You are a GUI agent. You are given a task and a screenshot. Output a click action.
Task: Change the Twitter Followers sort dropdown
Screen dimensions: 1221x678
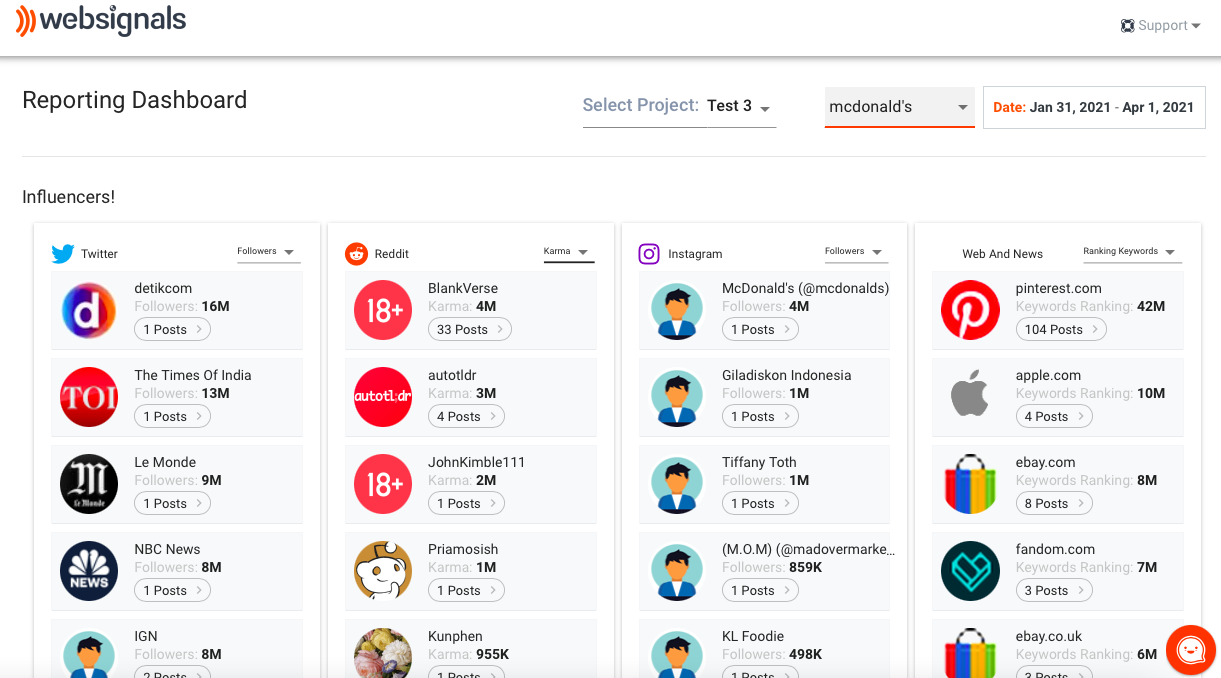(268, 252)
